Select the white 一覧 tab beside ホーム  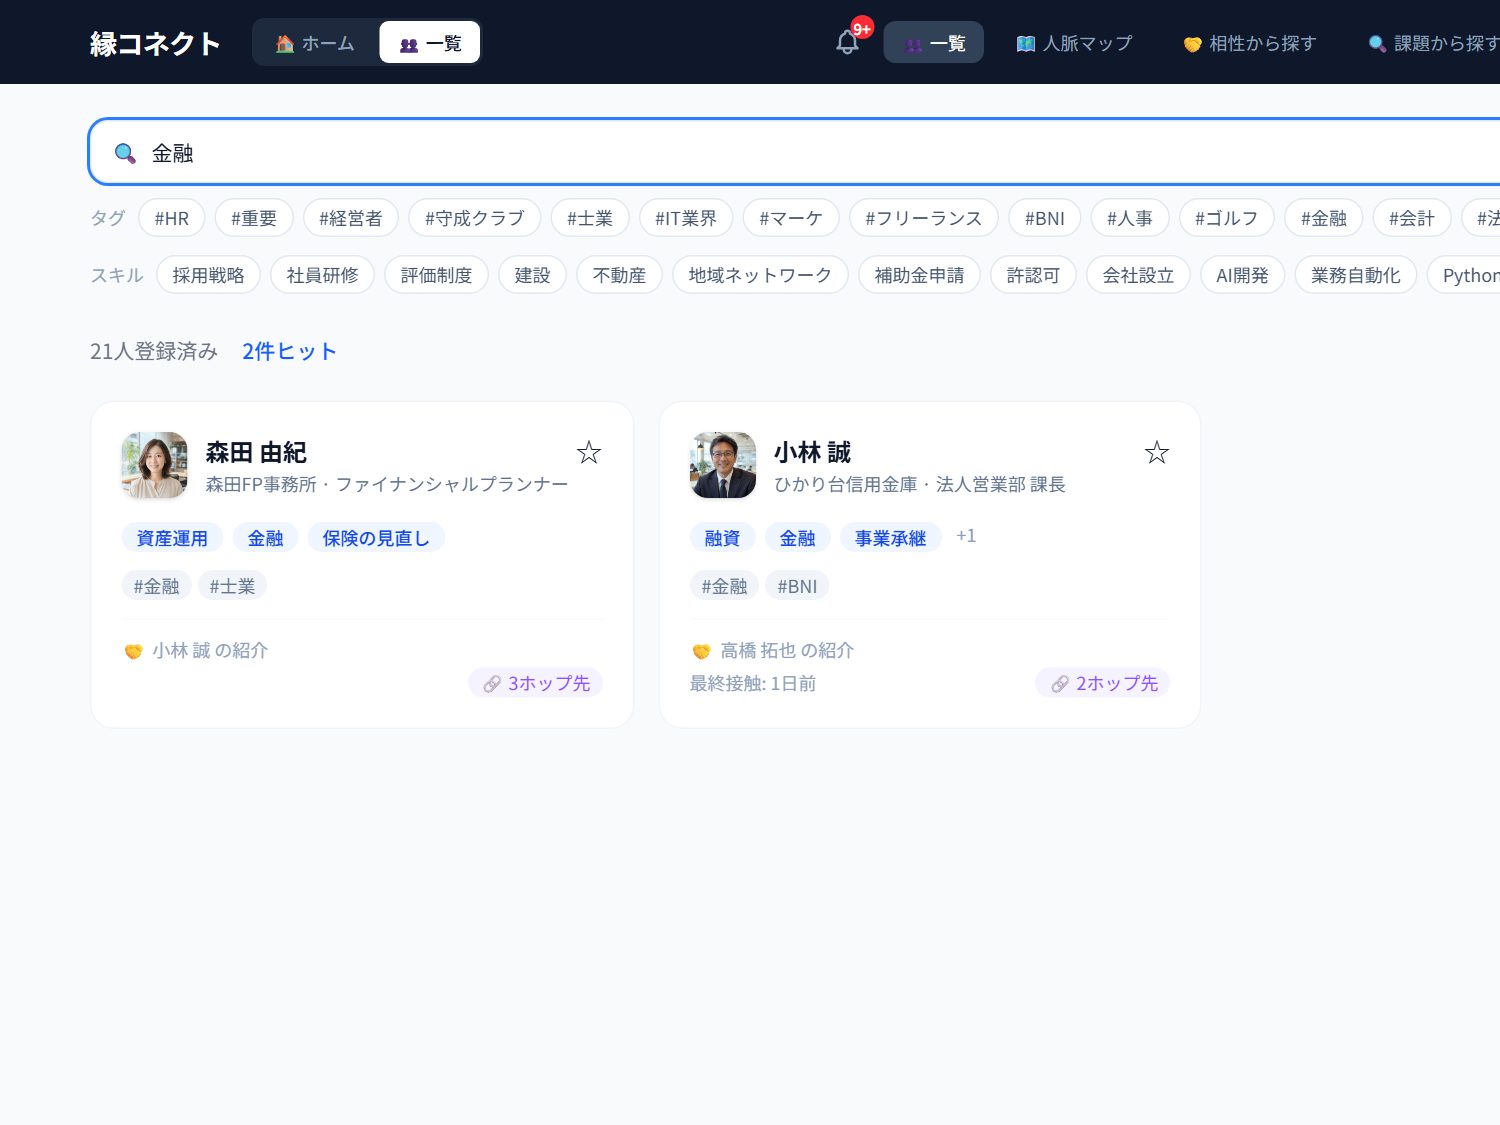pos(430,43)
